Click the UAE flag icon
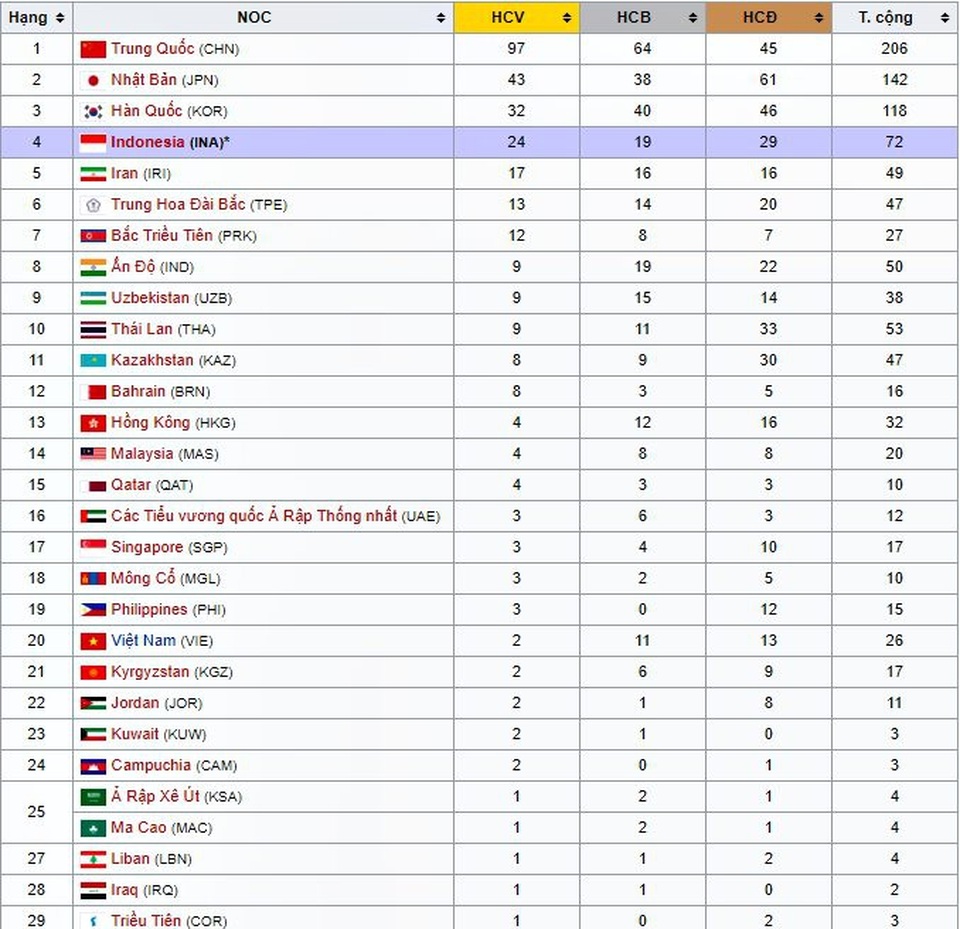 [93, 516]
